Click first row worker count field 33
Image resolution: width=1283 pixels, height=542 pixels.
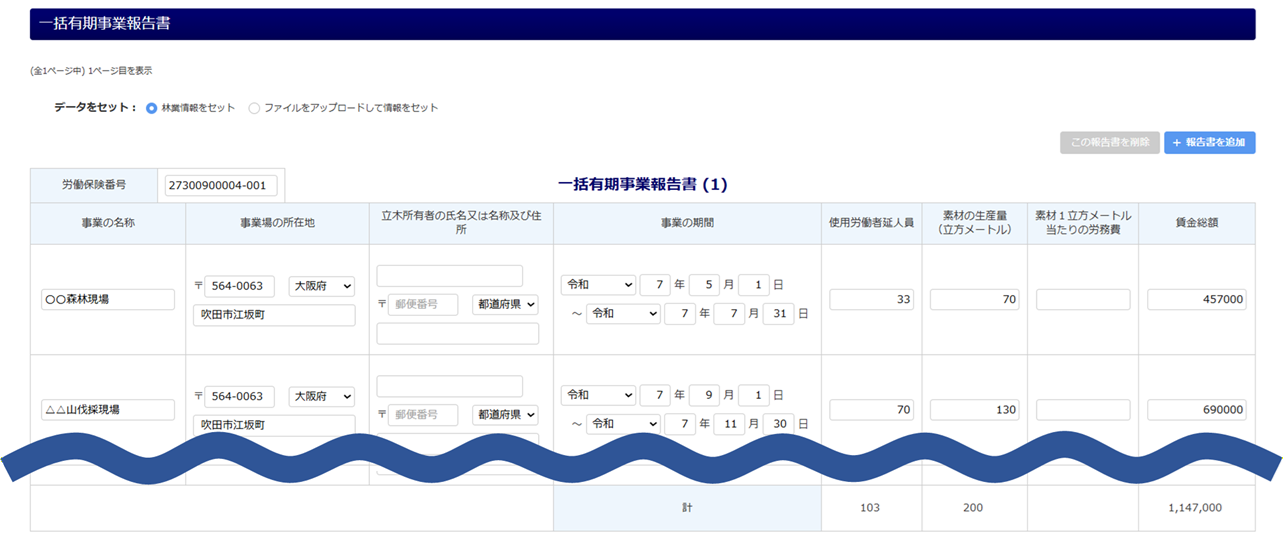[x=871, y=299]
